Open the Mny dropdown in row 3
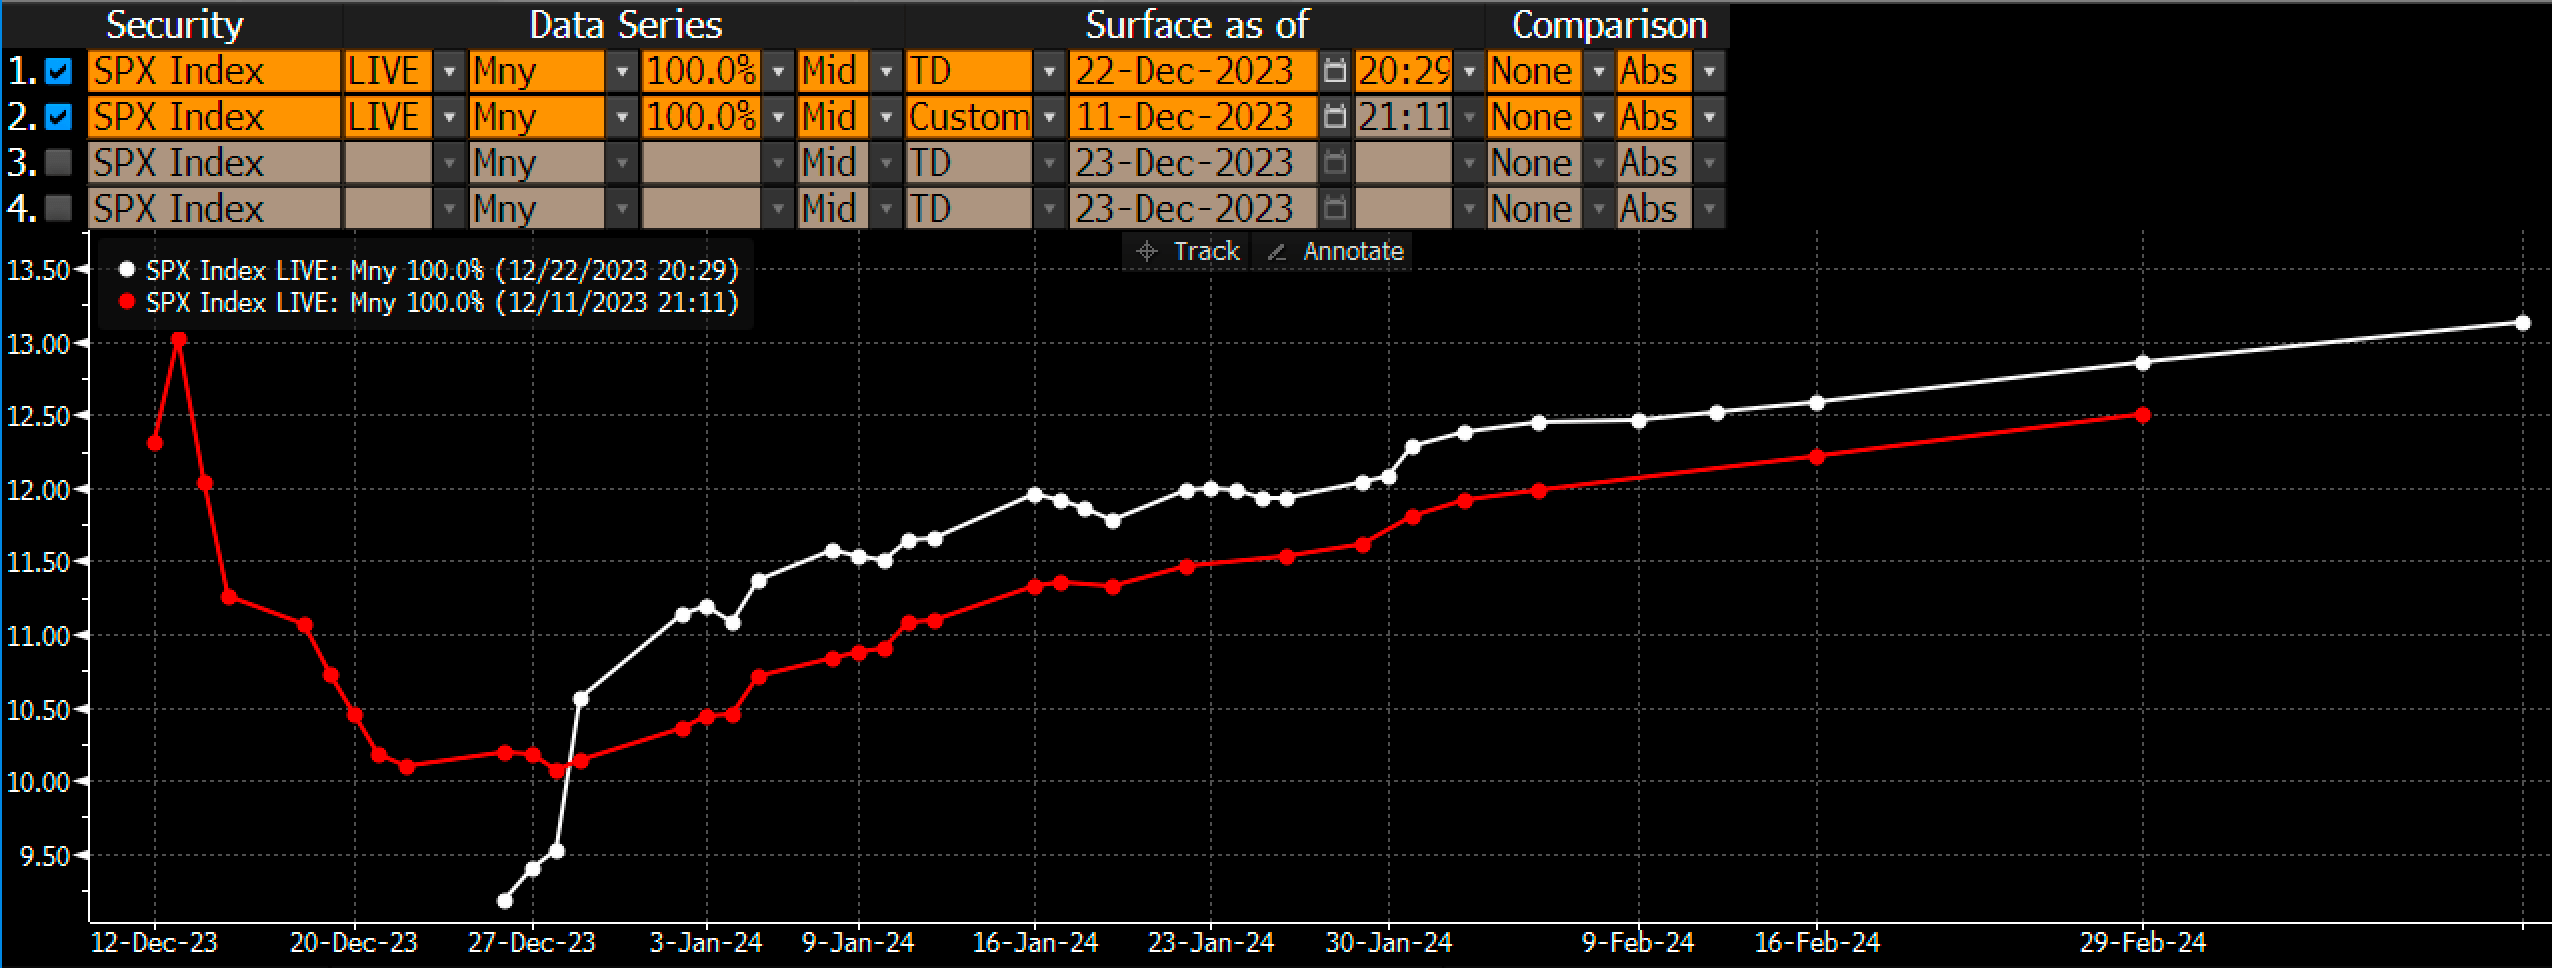The width and height of the screenshot is (2552, 968). (x=622, y=163)
